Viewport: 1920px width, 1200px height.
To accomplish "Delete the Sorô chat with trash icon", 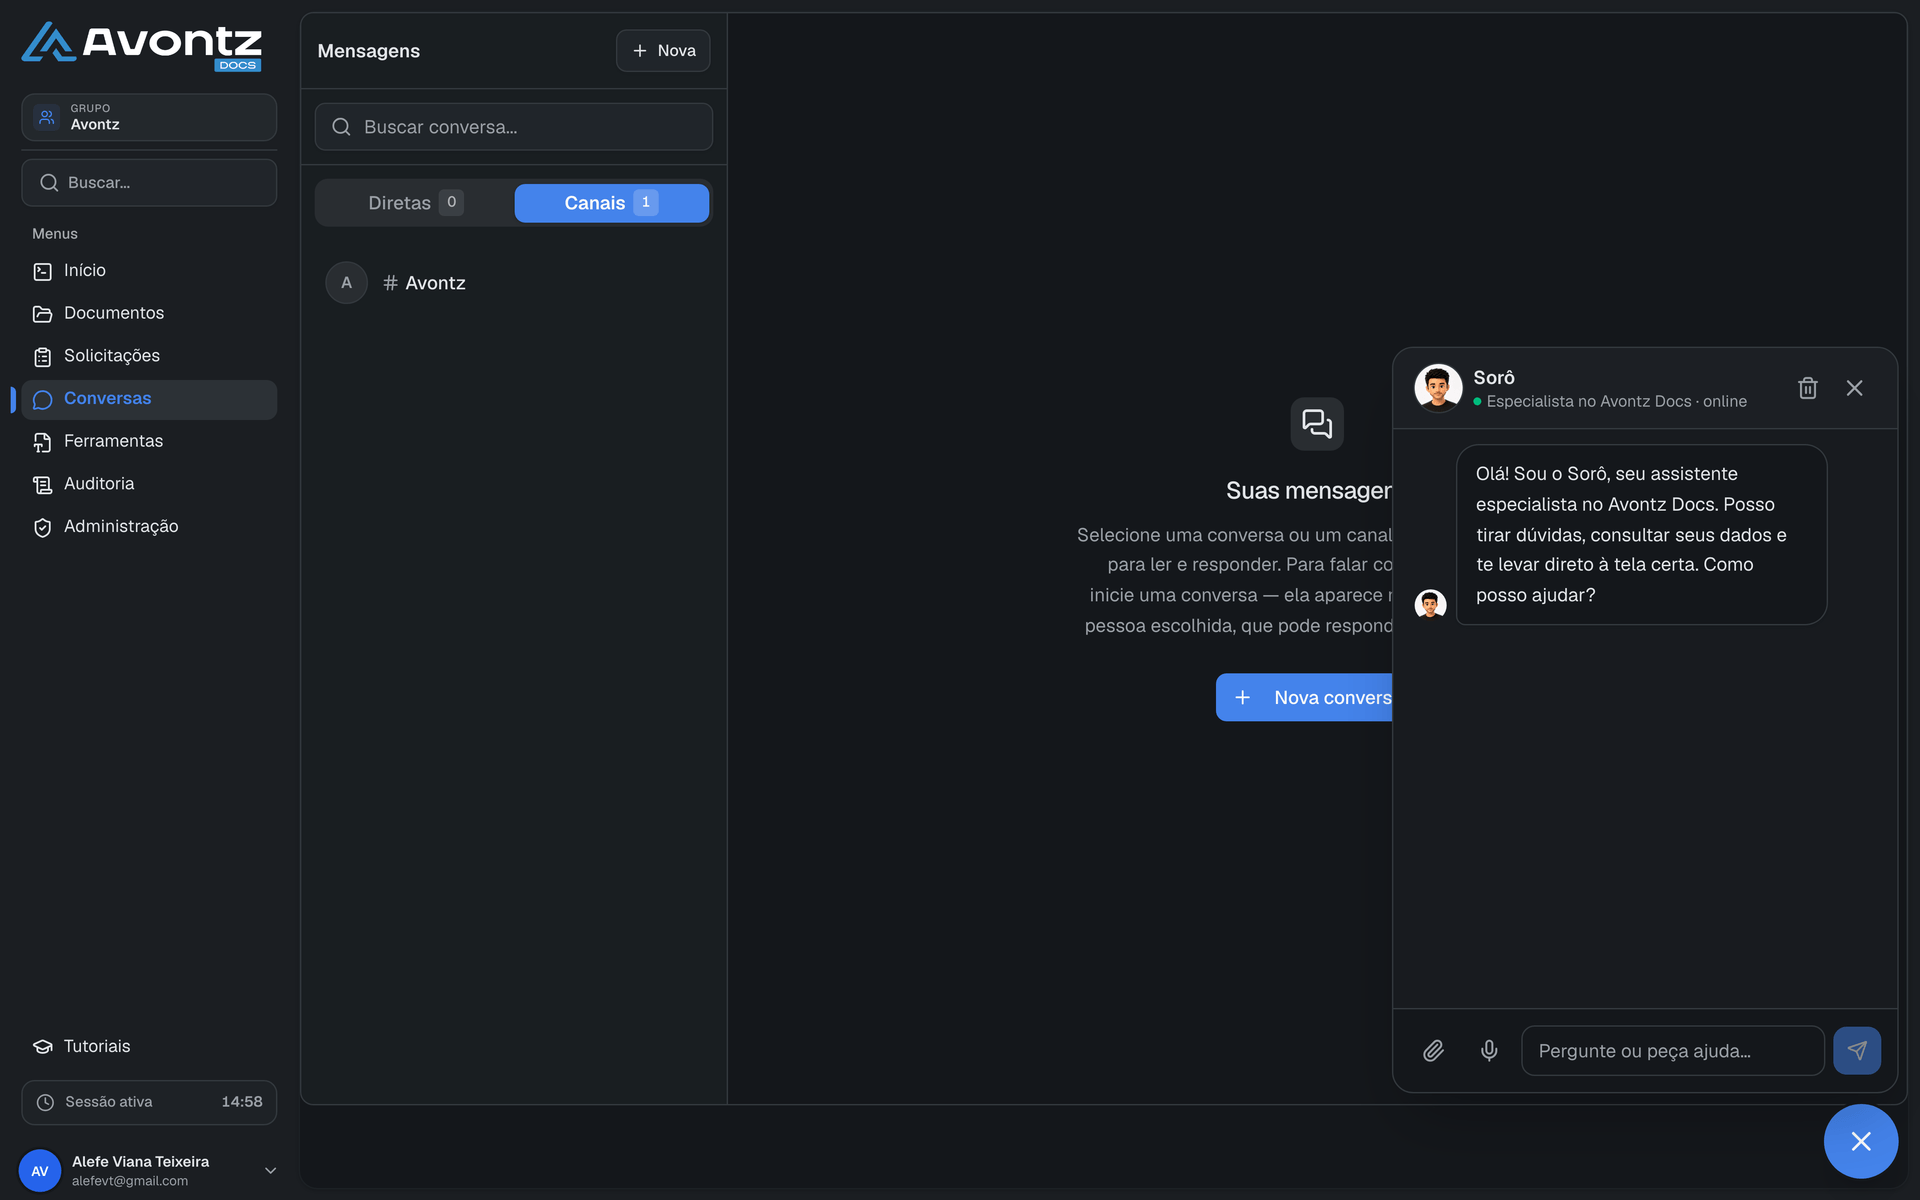I will 1807,388.
